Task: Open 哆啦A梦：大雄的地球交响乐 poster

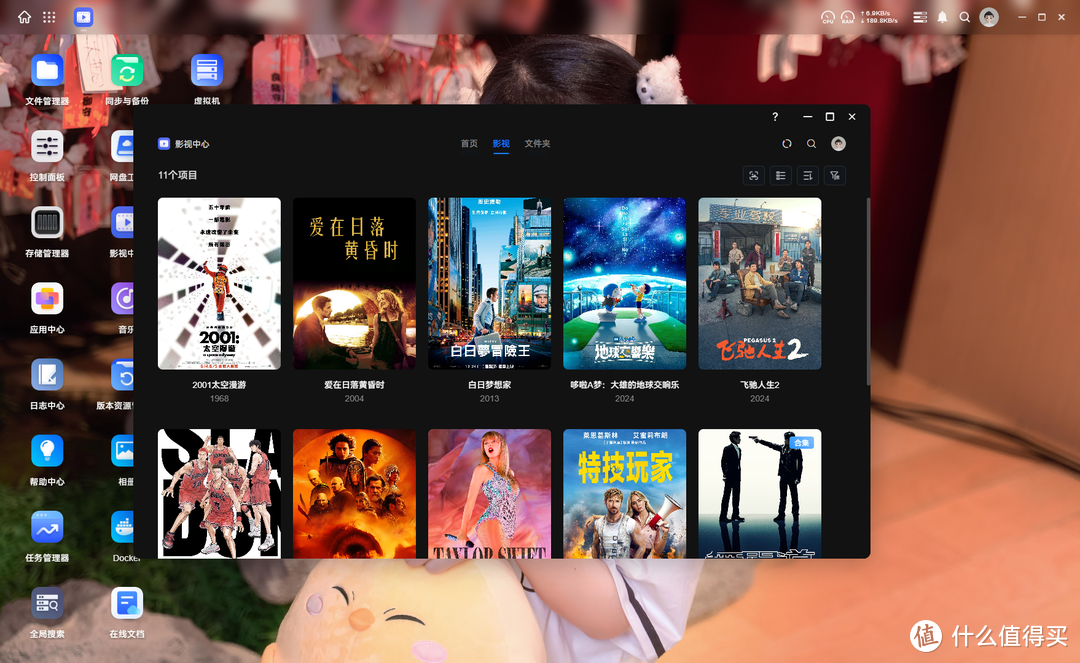Action: (625, 284)
